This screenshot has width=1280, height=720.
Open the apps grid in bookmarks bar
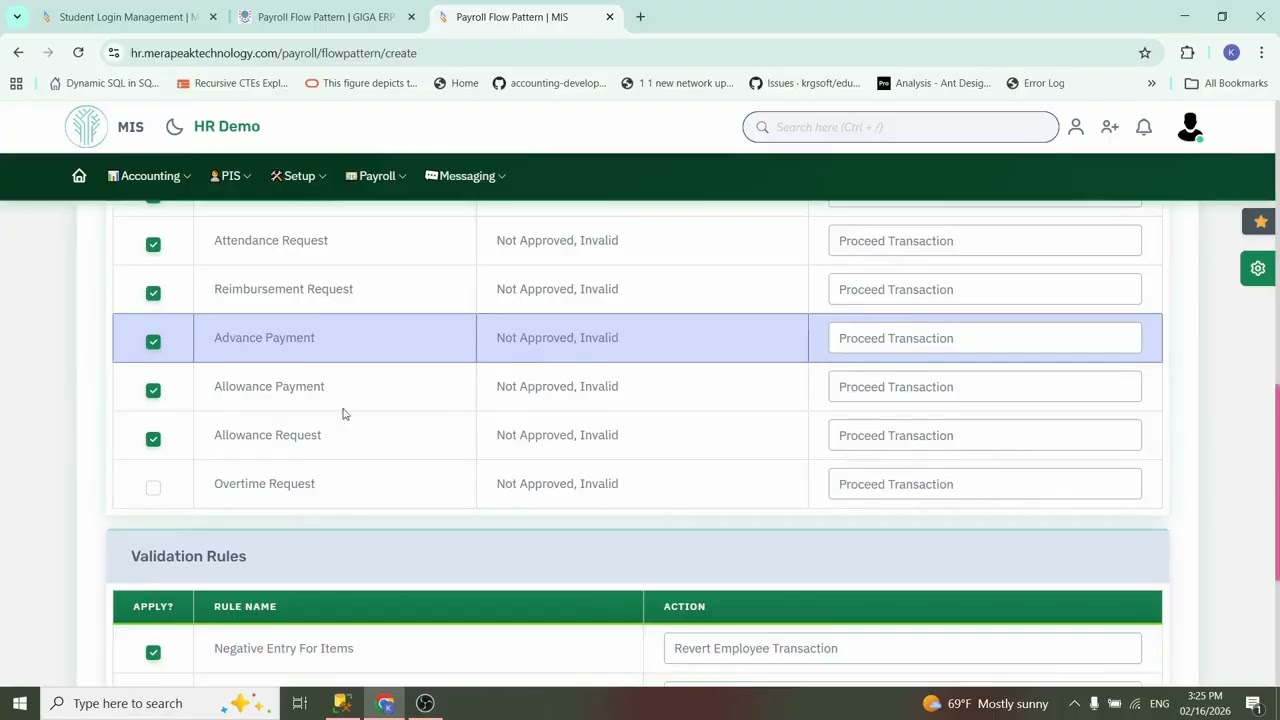[x=16, y=83]
